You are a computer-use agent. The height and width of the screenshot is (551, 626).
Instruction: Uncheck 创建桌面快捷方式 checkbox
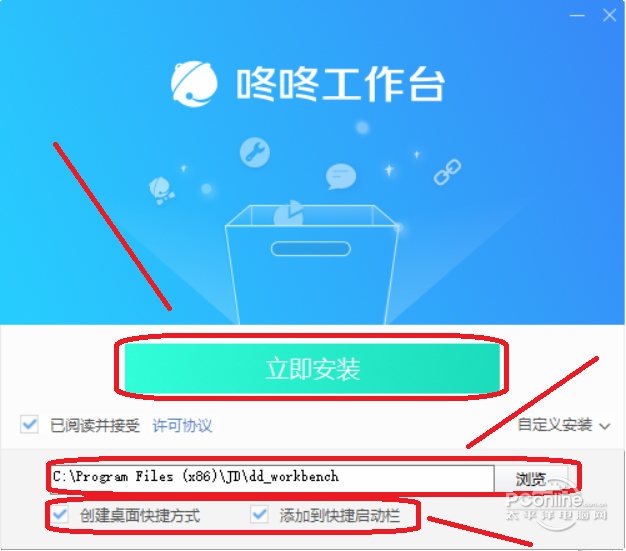click(60, 514)
